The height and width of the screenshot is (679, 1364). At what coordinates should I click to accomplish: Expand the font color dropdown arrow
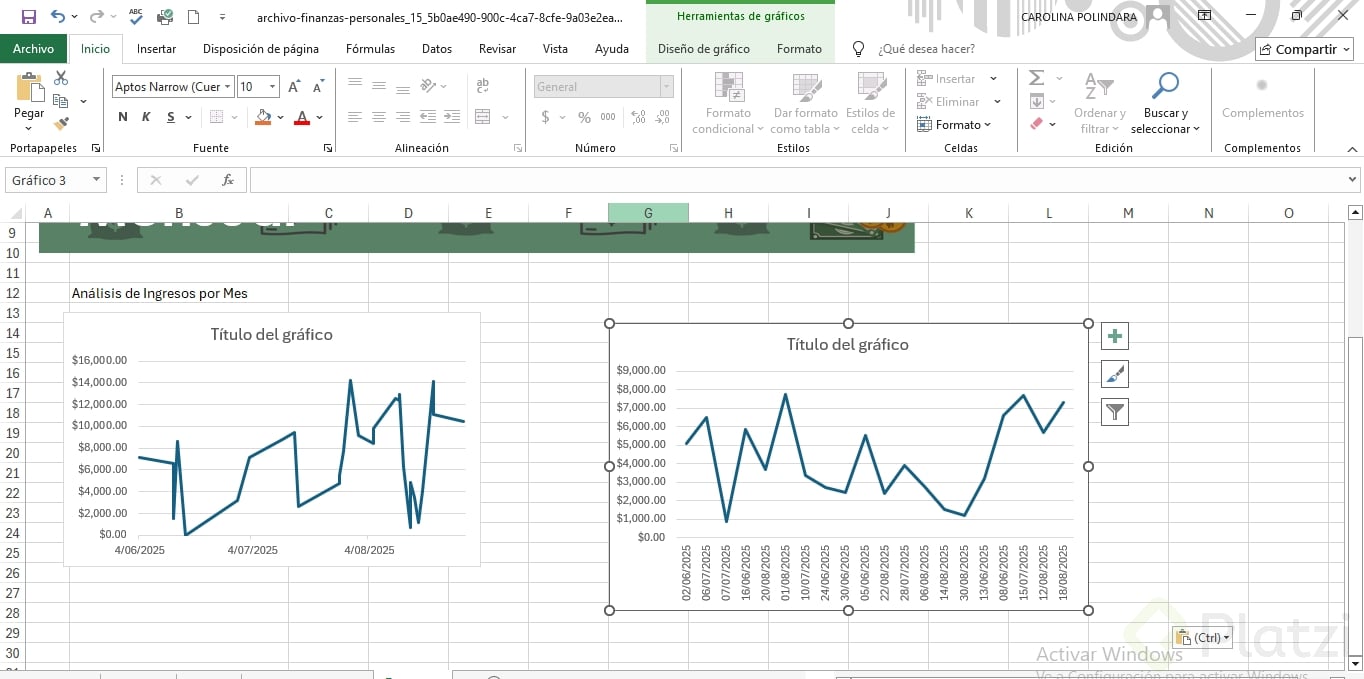319,117
